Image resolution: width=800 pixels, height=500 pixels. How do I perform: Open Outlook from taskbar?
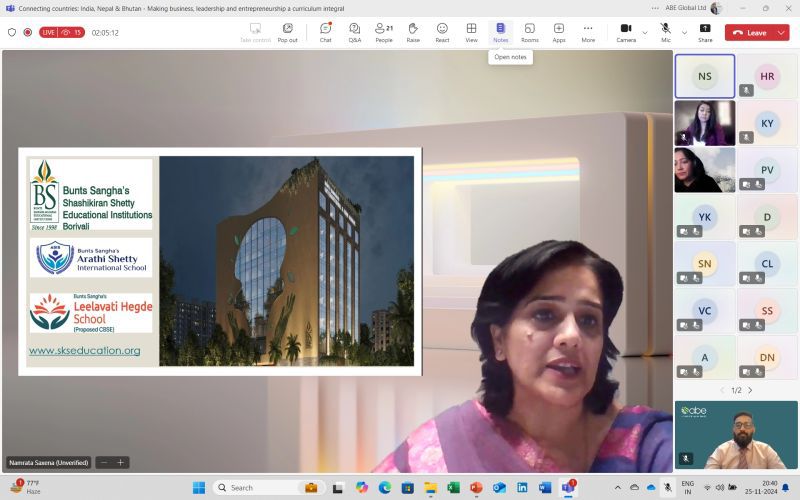coord(499,488)
